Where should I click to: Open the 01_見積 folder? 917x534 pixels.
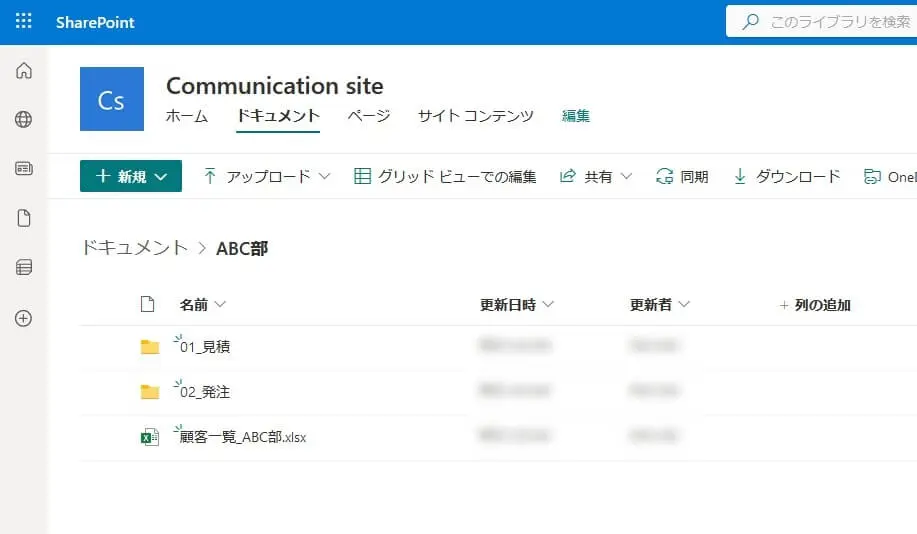(206, 347)
